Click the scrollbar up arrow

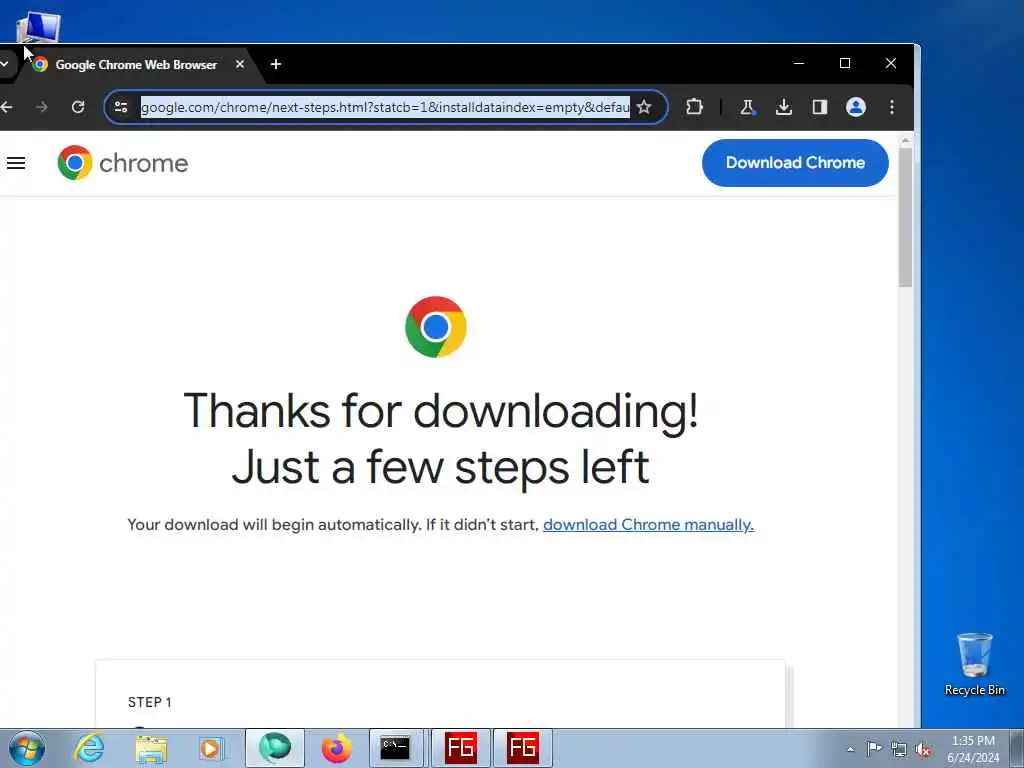coord(905,140)
